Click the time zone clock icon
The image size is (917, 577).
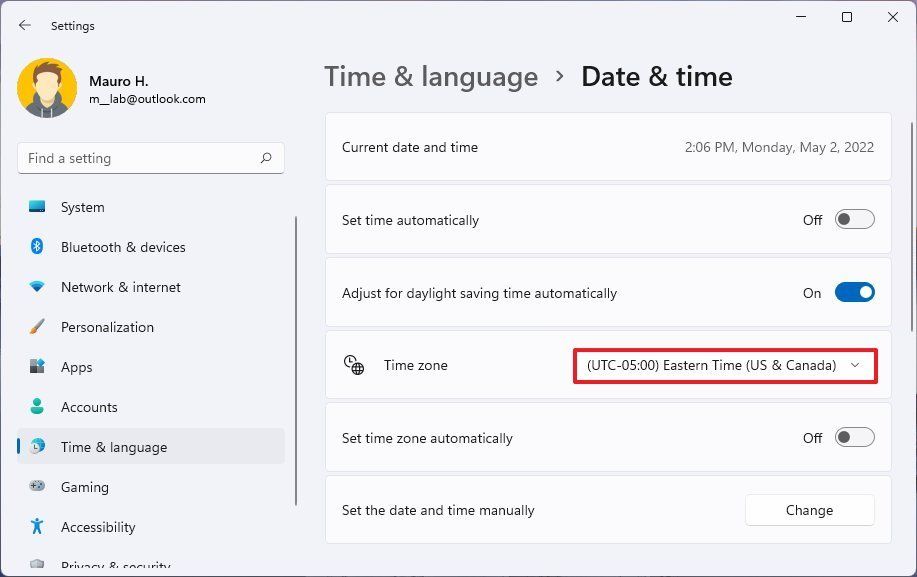click(x=354, y=365)
